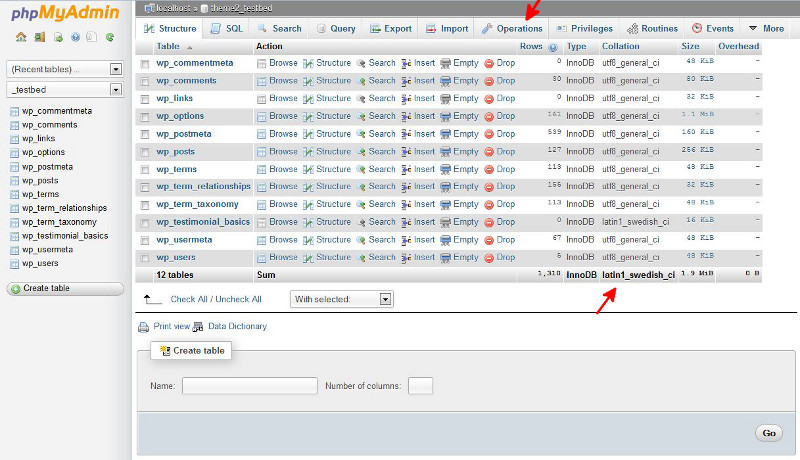Click wp_posts table icon in sidebar
Image resolution: width=800 pixels, height=460 pixels.
(x=14, y=181)
